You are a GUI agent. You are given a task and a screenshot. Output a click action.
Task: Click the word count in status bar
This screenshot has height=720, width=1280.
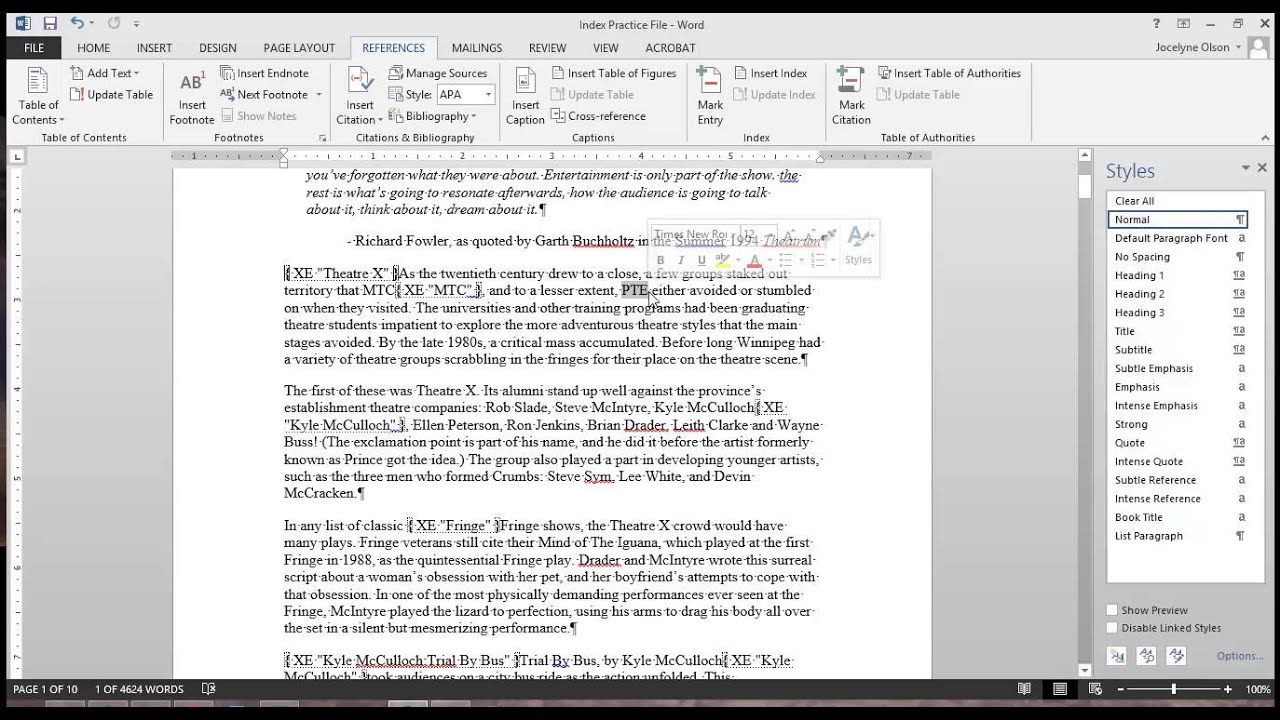(139, 689)
